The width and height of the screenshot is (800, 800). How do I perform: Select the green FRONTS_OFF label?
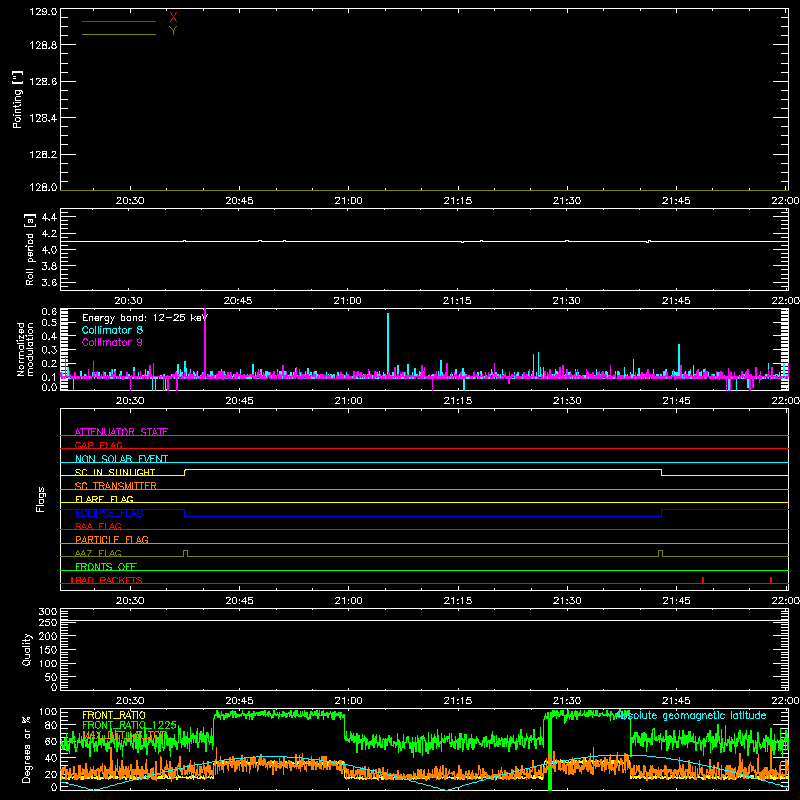(106, 566)
